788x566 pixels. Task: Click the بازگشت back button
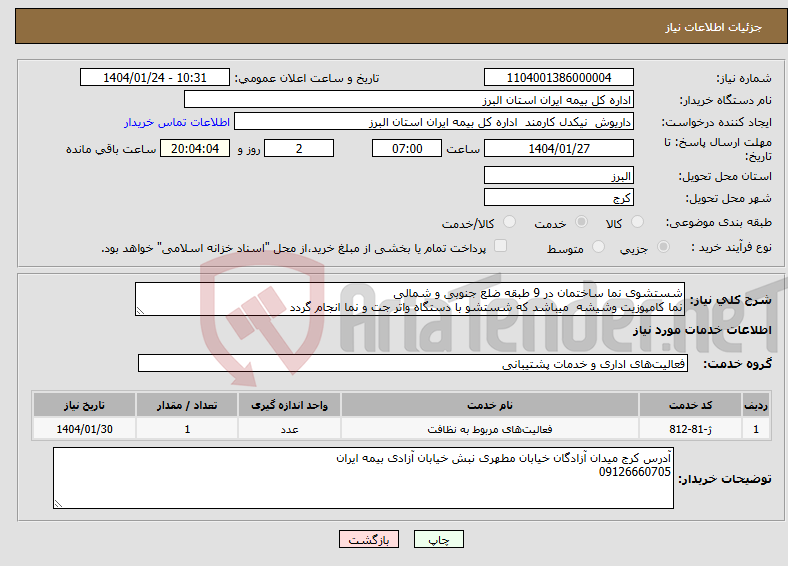click(x=369, y=539)
